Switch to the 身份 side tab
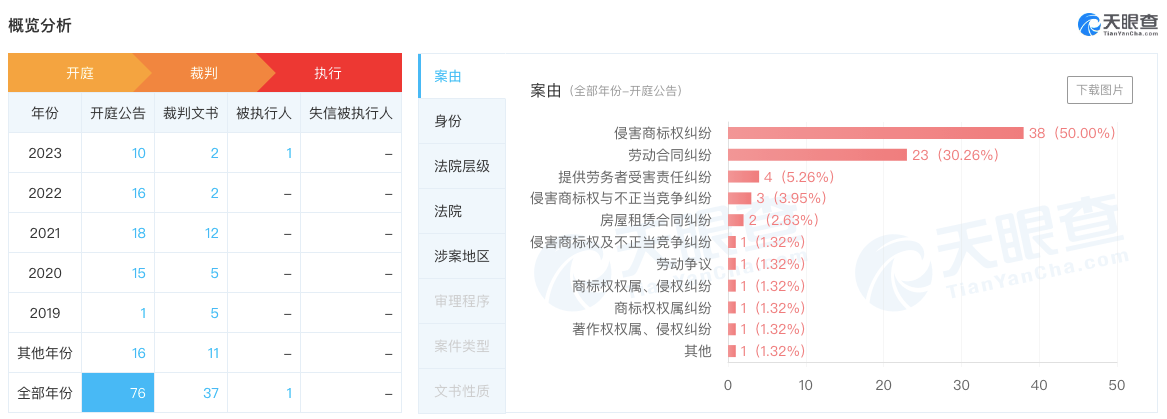Screen dimensions: 1167x419 [x=448, y=121]
